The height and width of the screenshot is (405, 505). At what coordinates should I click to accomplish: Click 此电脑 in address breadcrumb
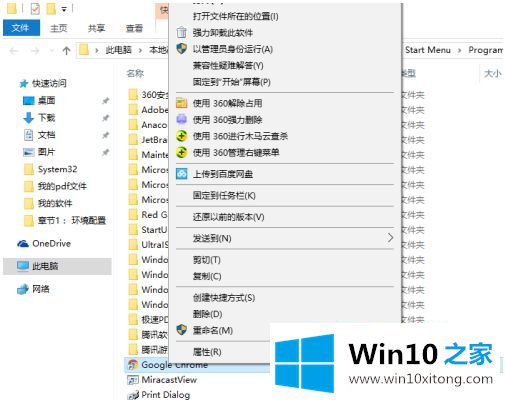(x=119, y=50)
